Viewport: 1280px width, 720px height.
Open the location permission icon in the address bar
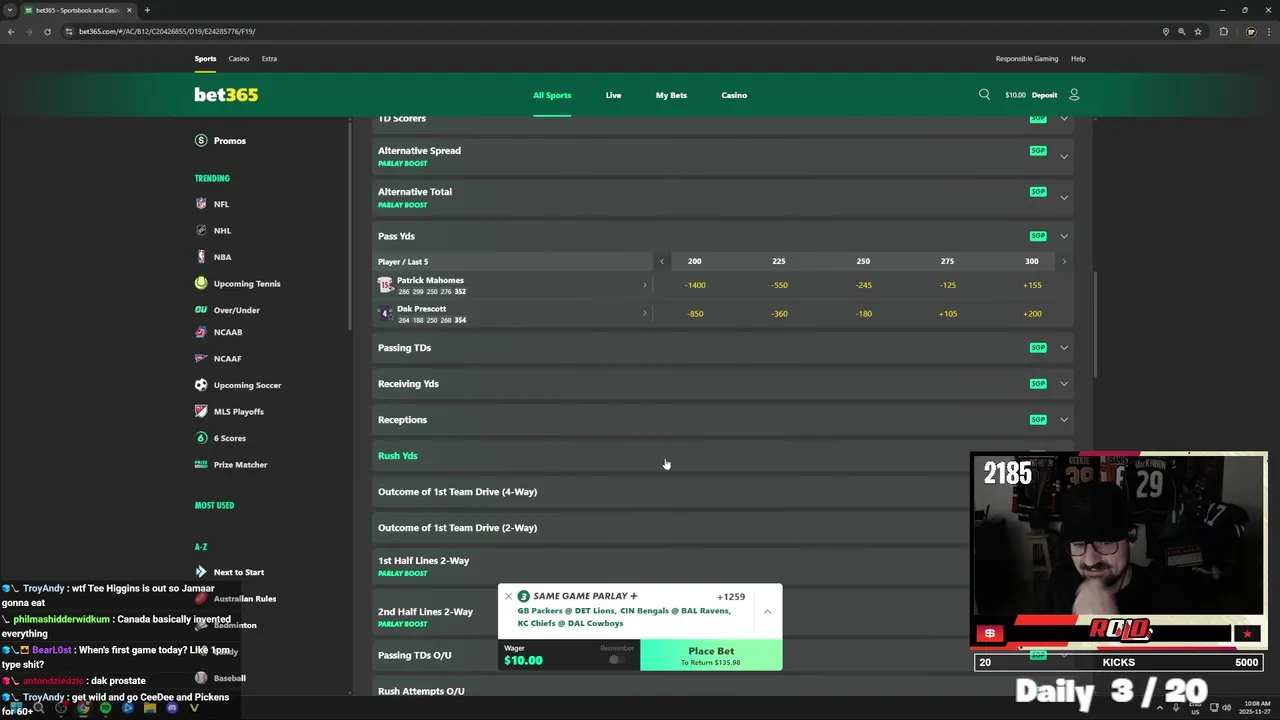1166,31
